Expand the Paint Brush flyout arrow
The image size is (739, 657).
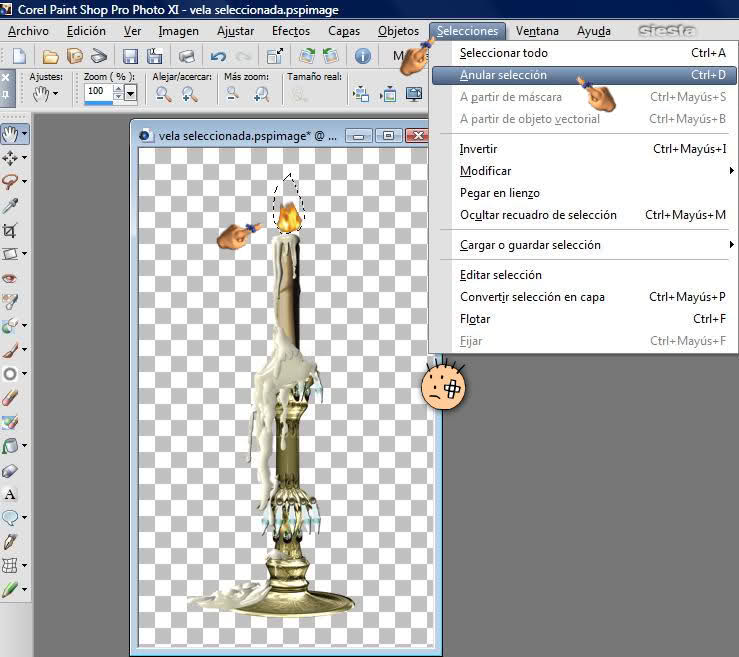(x=25, y=349)
